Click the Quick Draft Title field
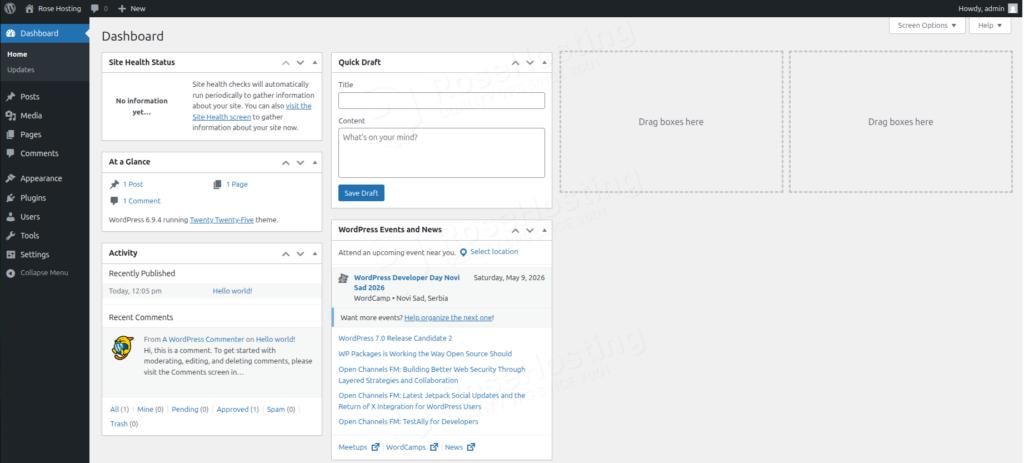This screenshot has height=463, width=1024. [x=441, y=101]
